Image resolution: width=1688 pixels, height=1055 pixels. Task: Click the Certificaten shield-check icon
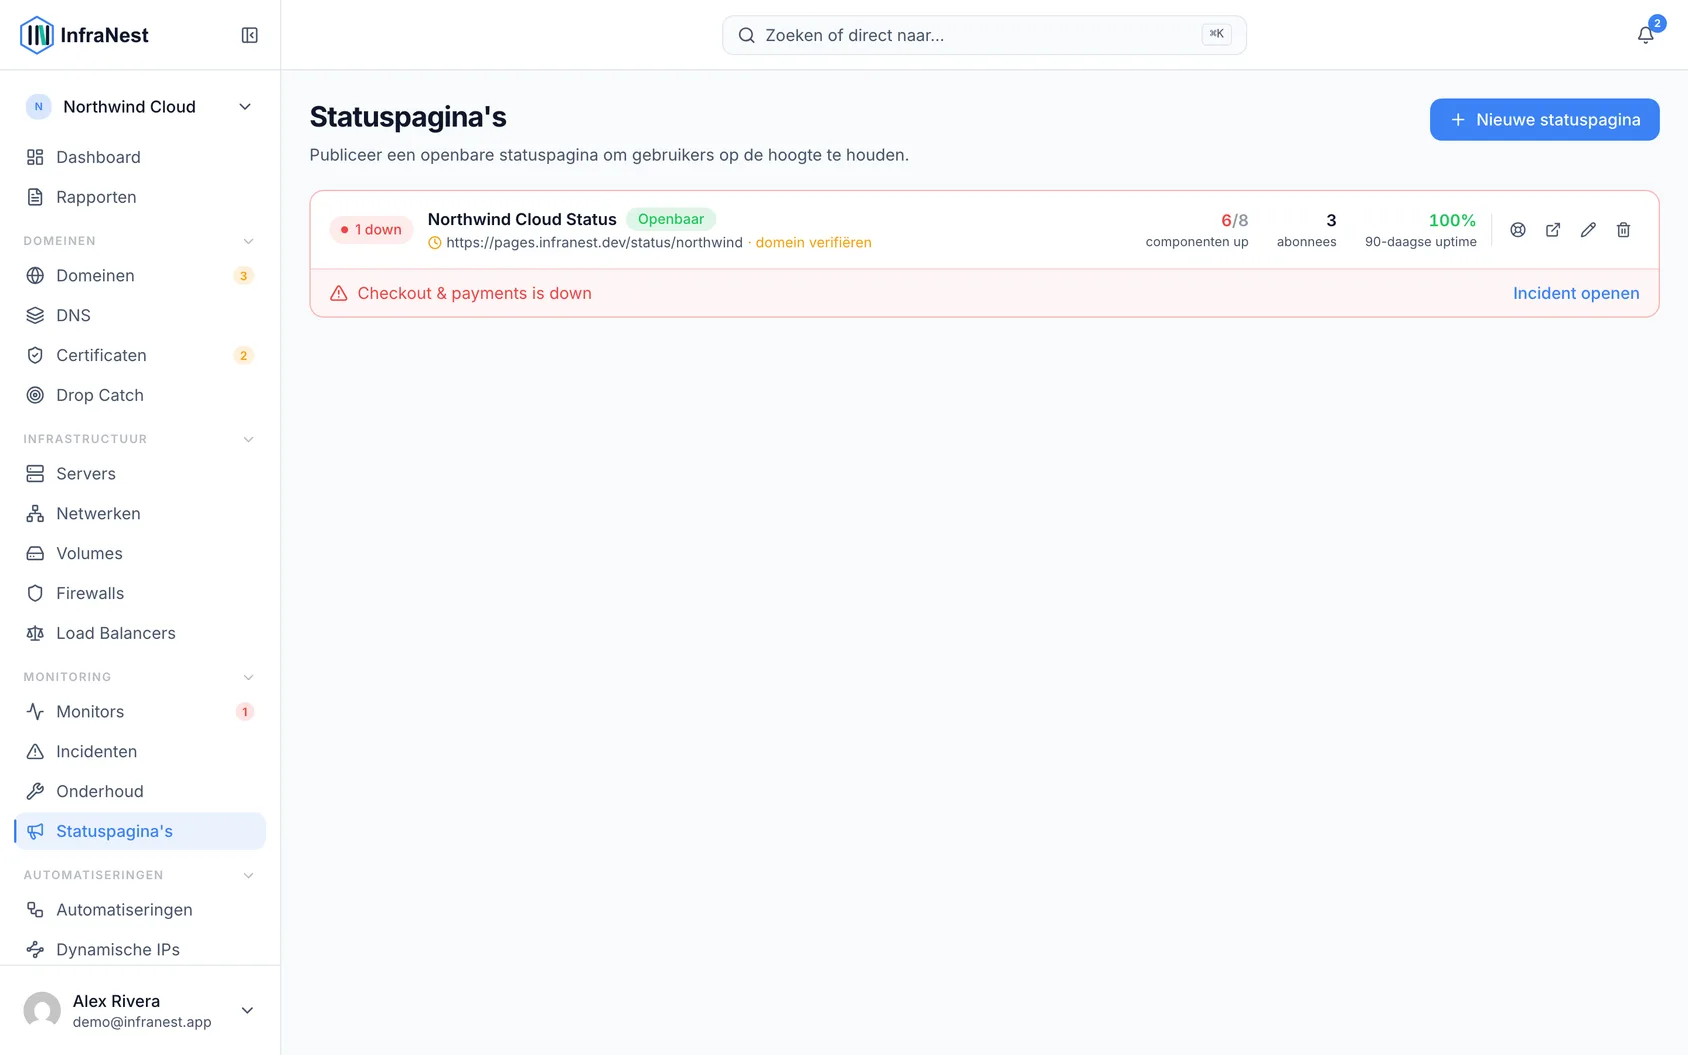(x=35, y=355)
